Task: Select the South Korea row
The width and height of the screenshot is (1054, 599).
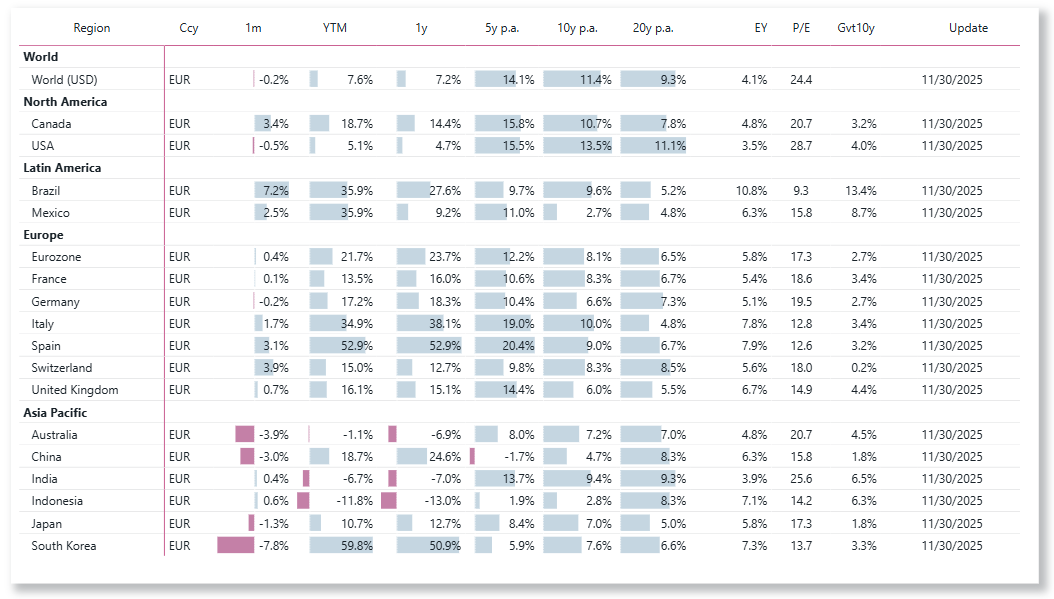Action: (519, 546)
